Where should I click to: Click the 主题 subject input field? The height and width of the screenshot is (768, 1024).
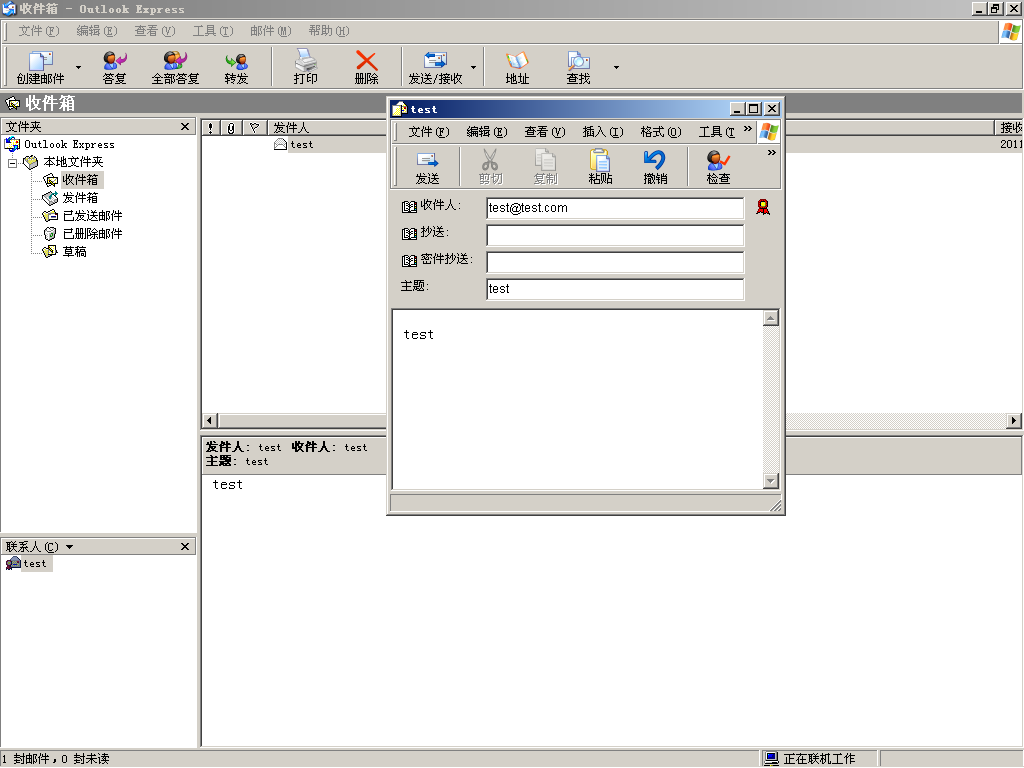615,289
